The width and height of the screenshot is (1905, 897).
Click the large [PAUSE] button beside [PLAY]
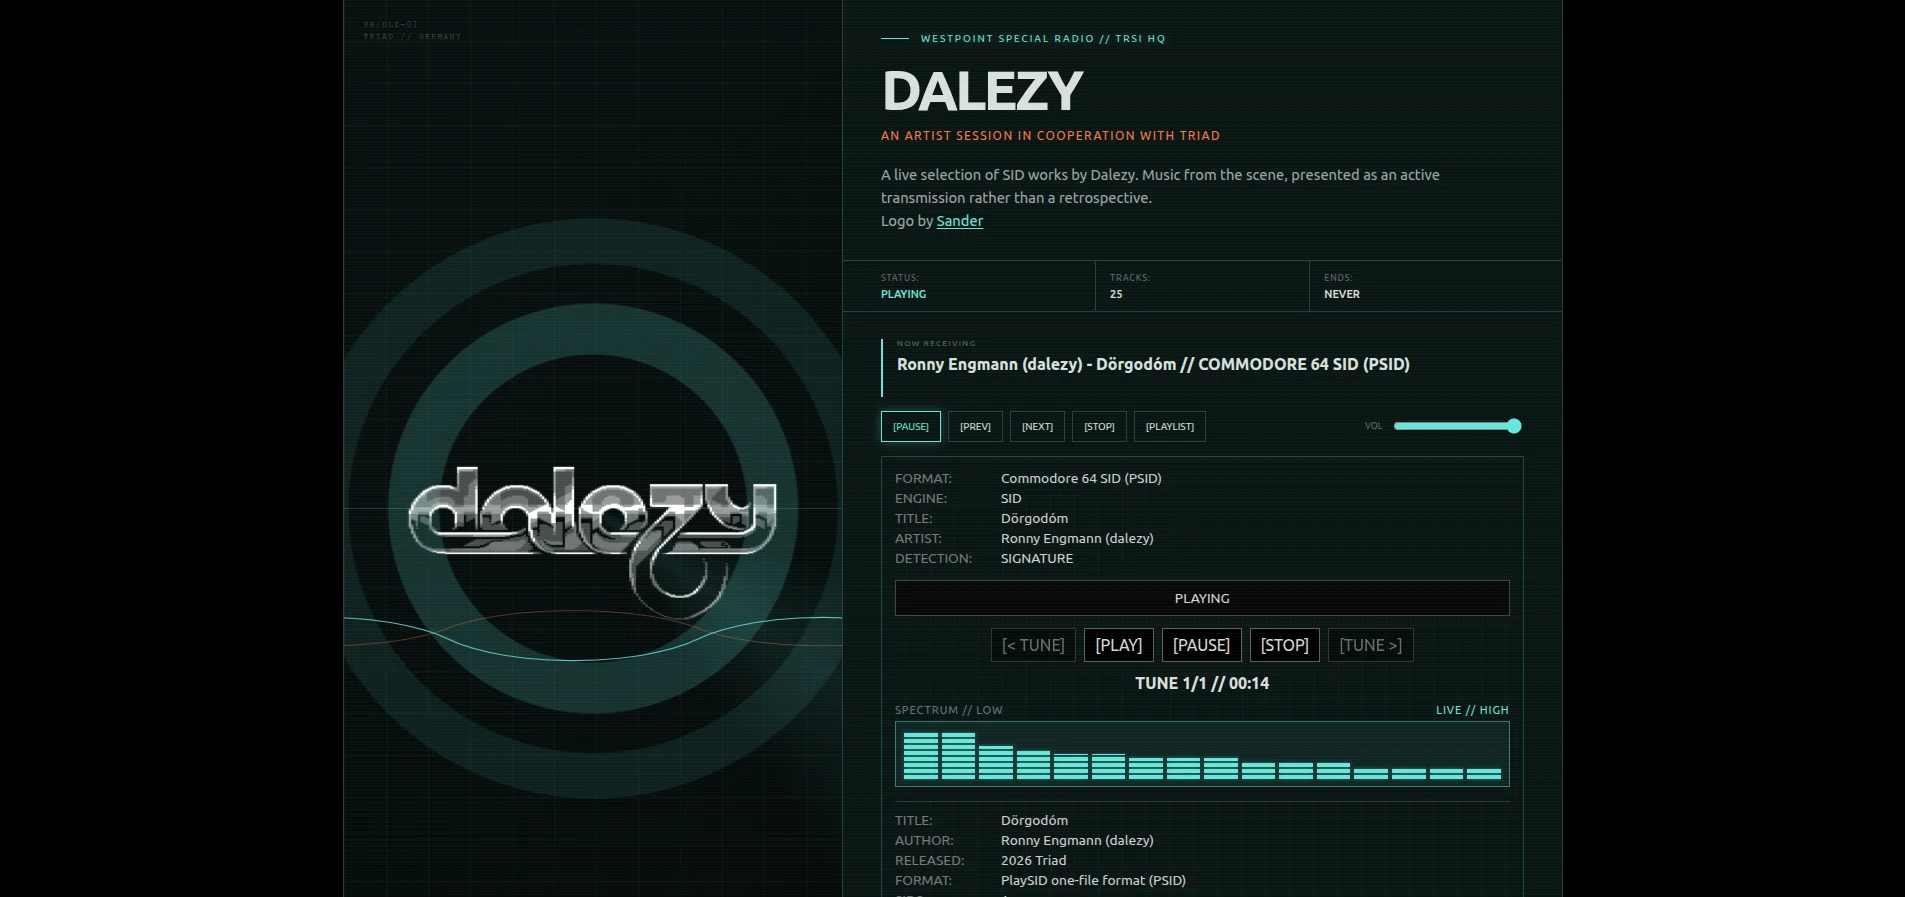[1201, 645]
